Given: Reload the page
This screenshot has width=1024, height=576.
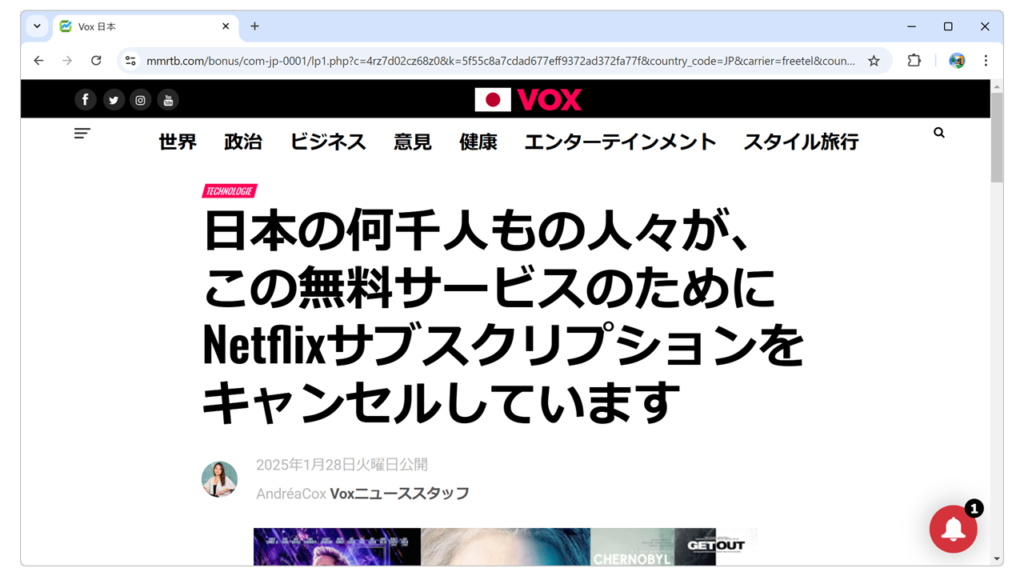Looking at the screenshot, I should tap(96, 61).
